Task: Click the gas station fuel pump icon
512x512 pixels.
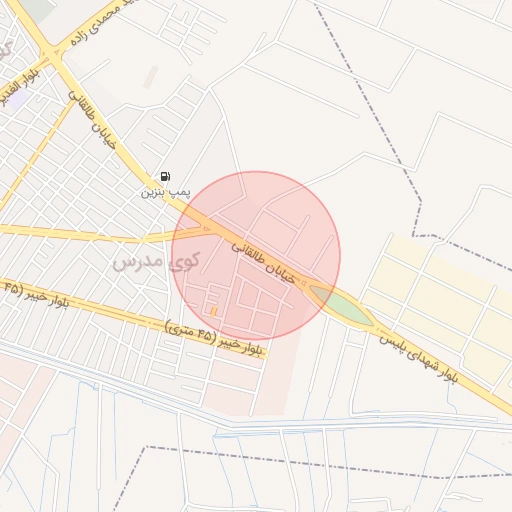Action: coord(165,176)
